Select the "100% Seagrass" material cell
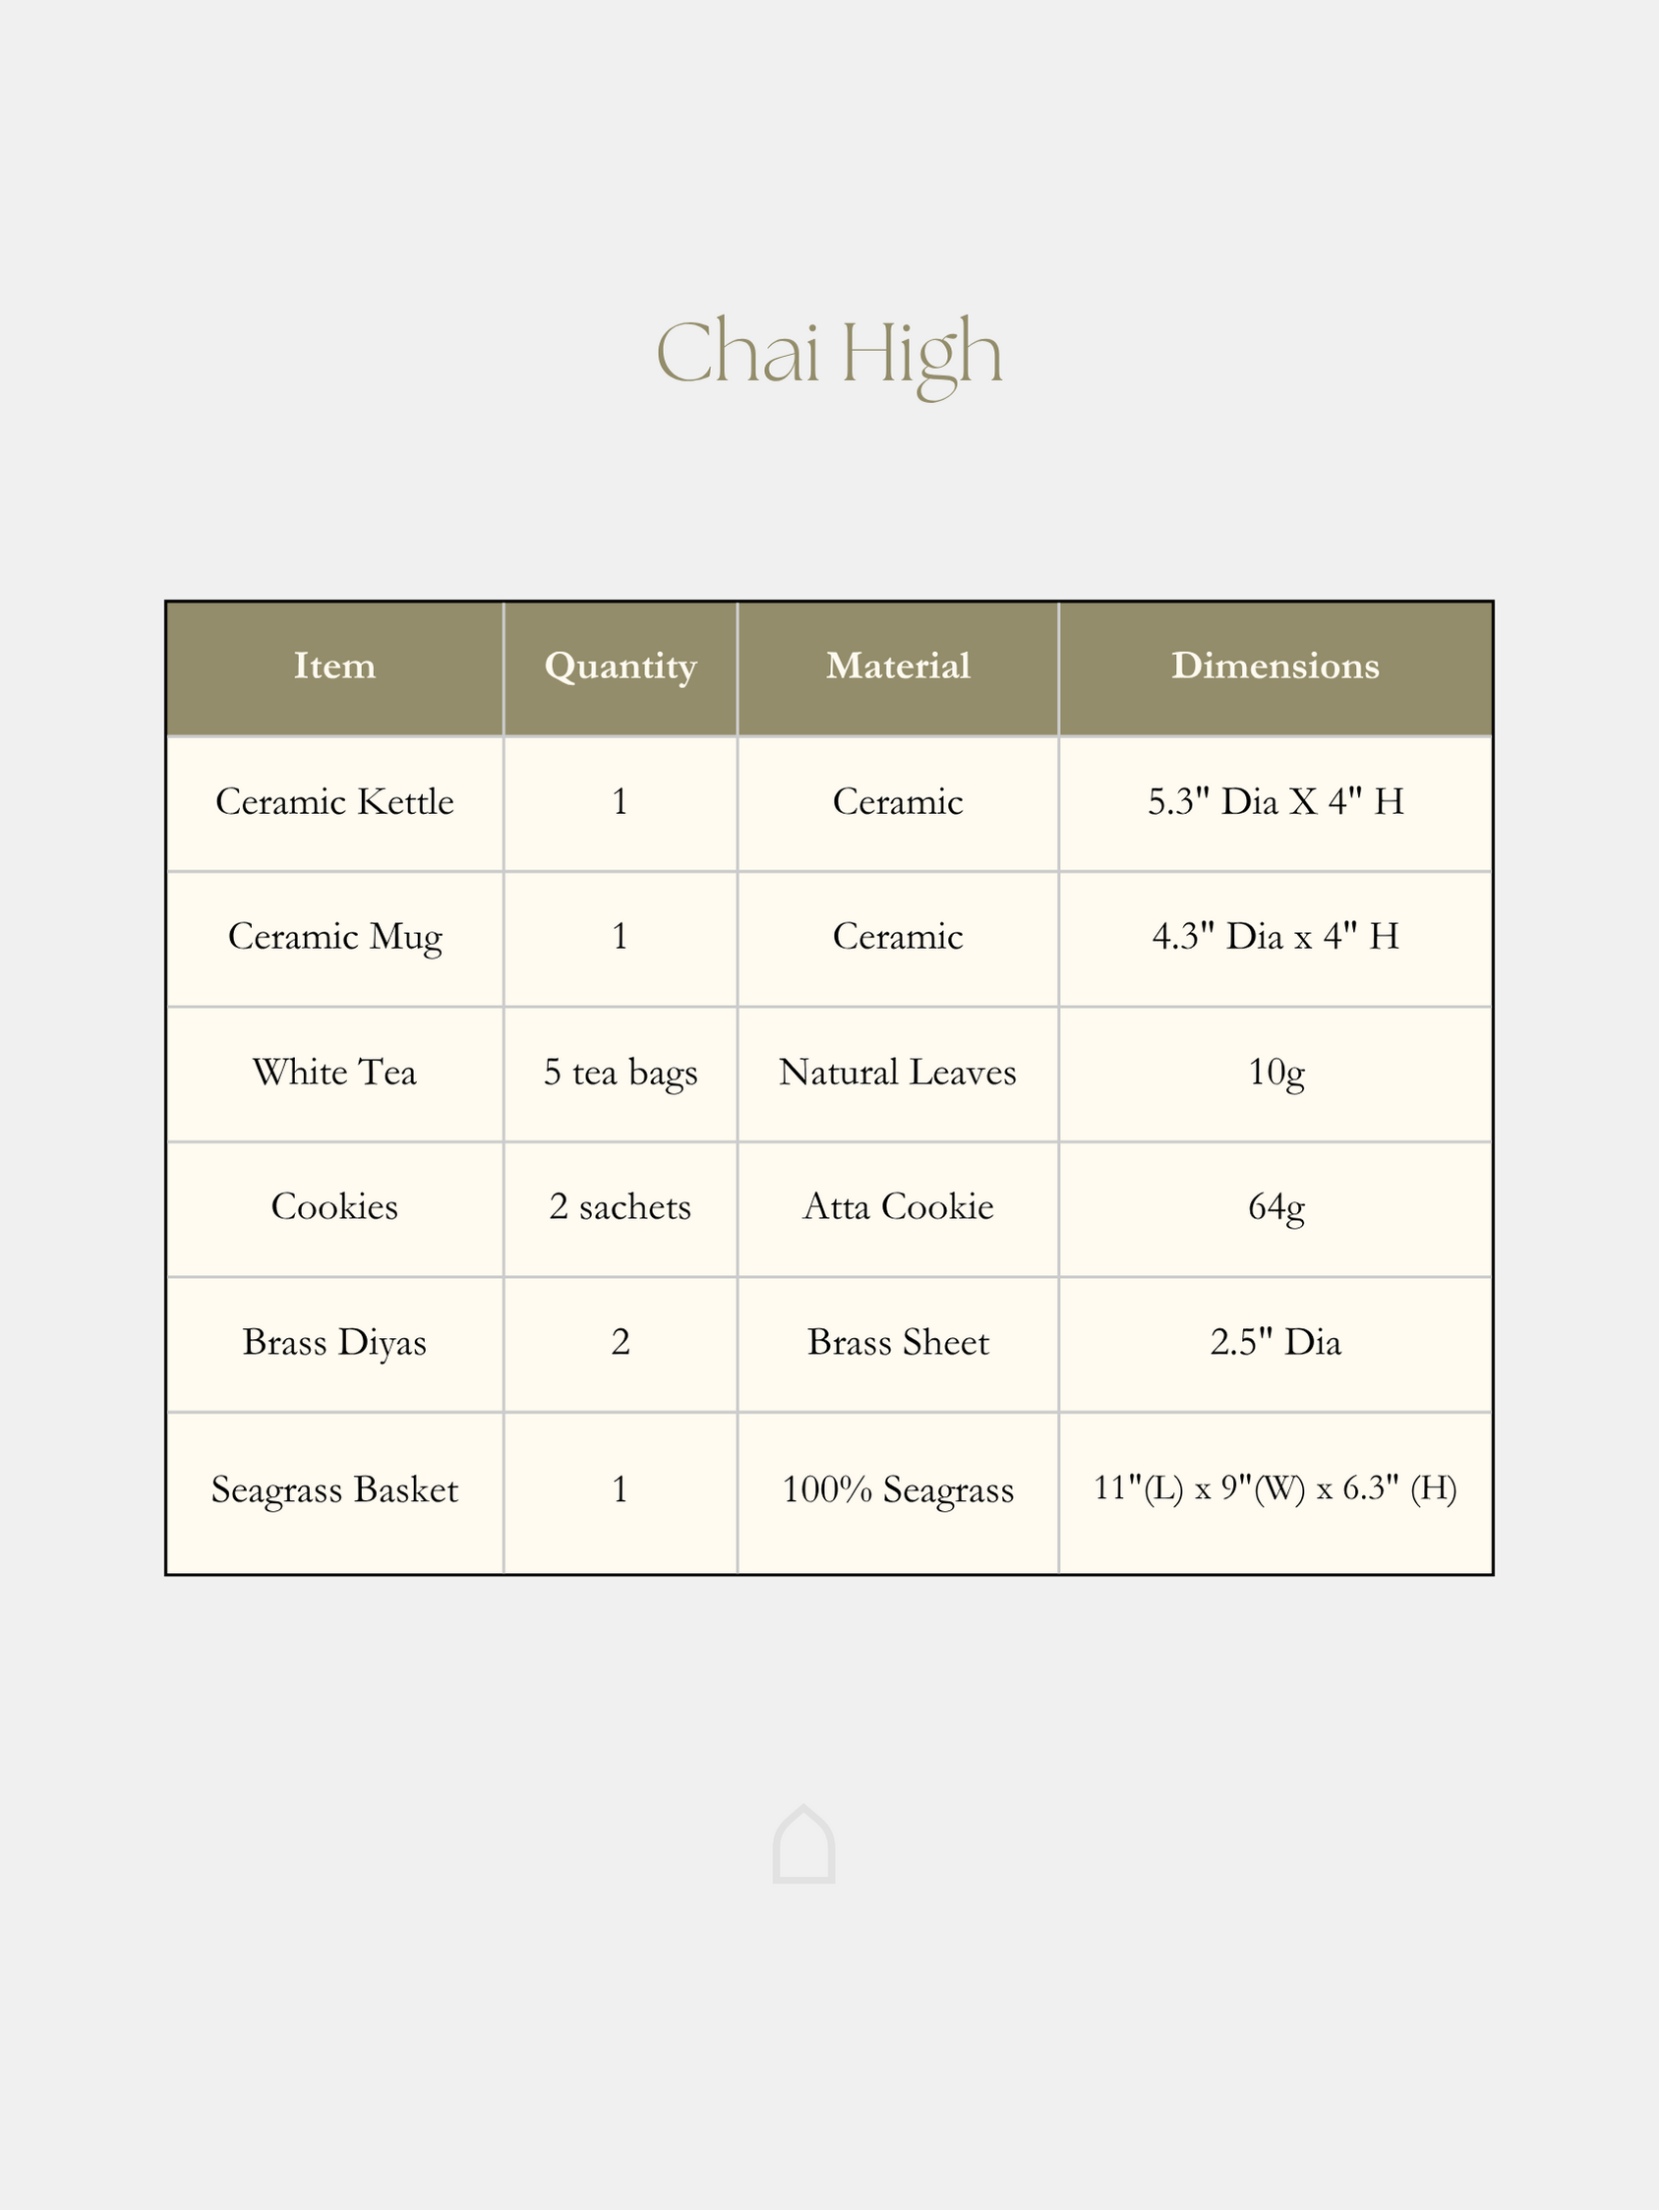 pos(898,1490)
